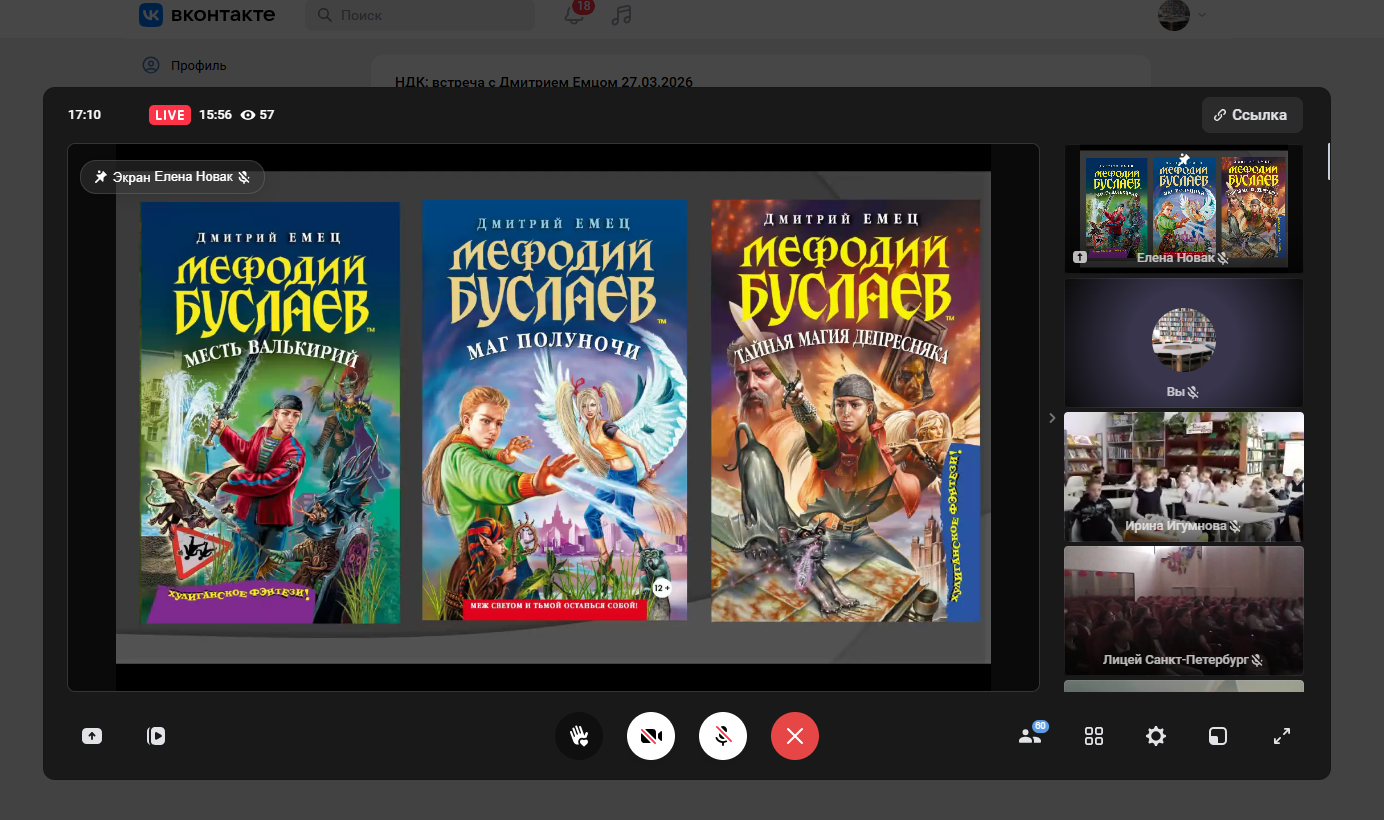Image resolution: width=1384 pixels, height=820 pixels.
Task: Open the watch-together video icon
Action: [156, 736]
